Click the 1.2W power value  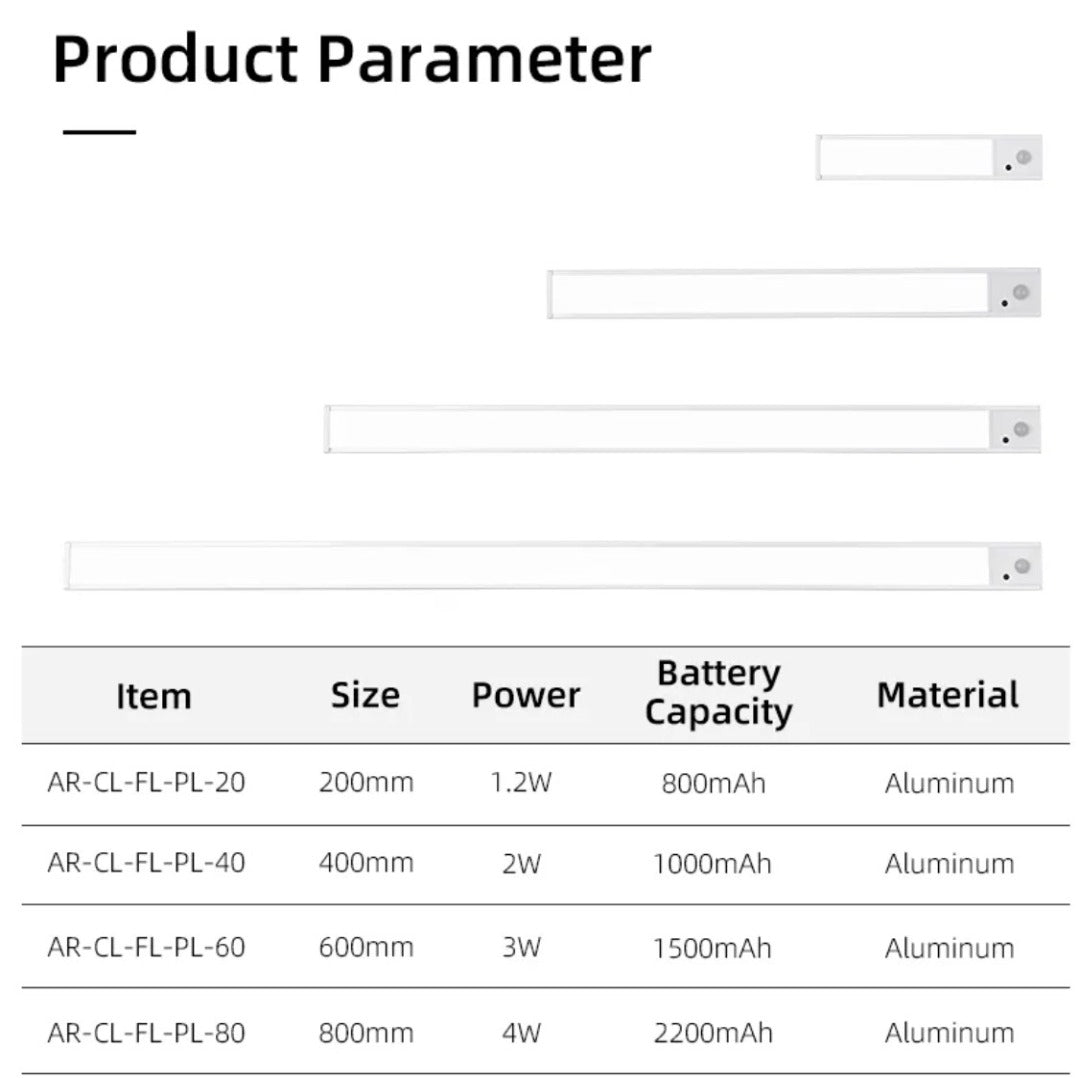[521, 782]
